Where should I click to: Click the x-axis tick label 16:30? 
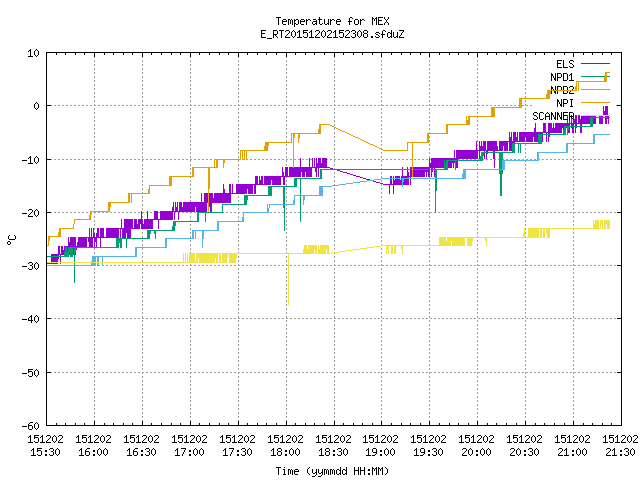[141, 452]
